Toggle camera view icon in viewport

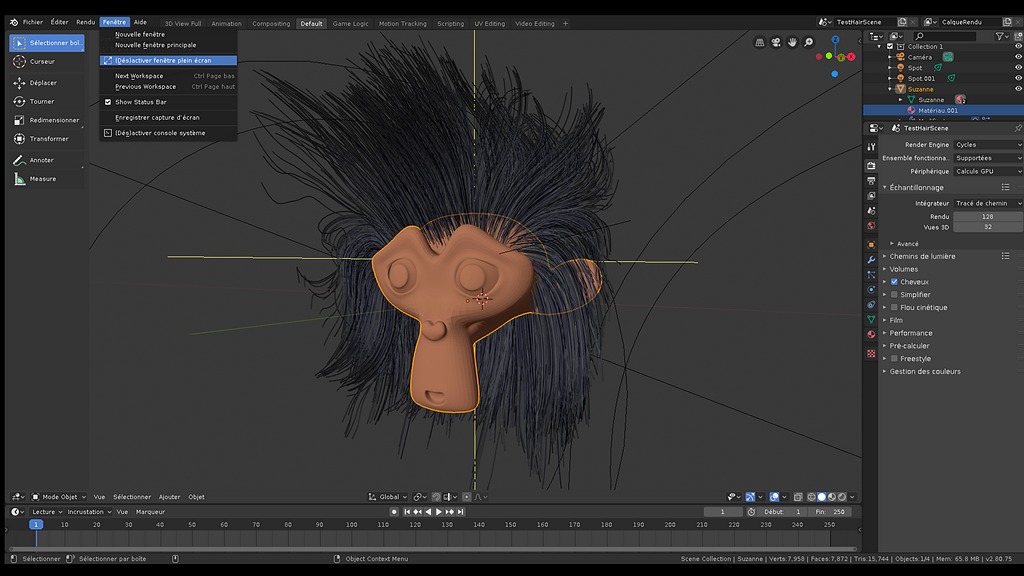776,42
